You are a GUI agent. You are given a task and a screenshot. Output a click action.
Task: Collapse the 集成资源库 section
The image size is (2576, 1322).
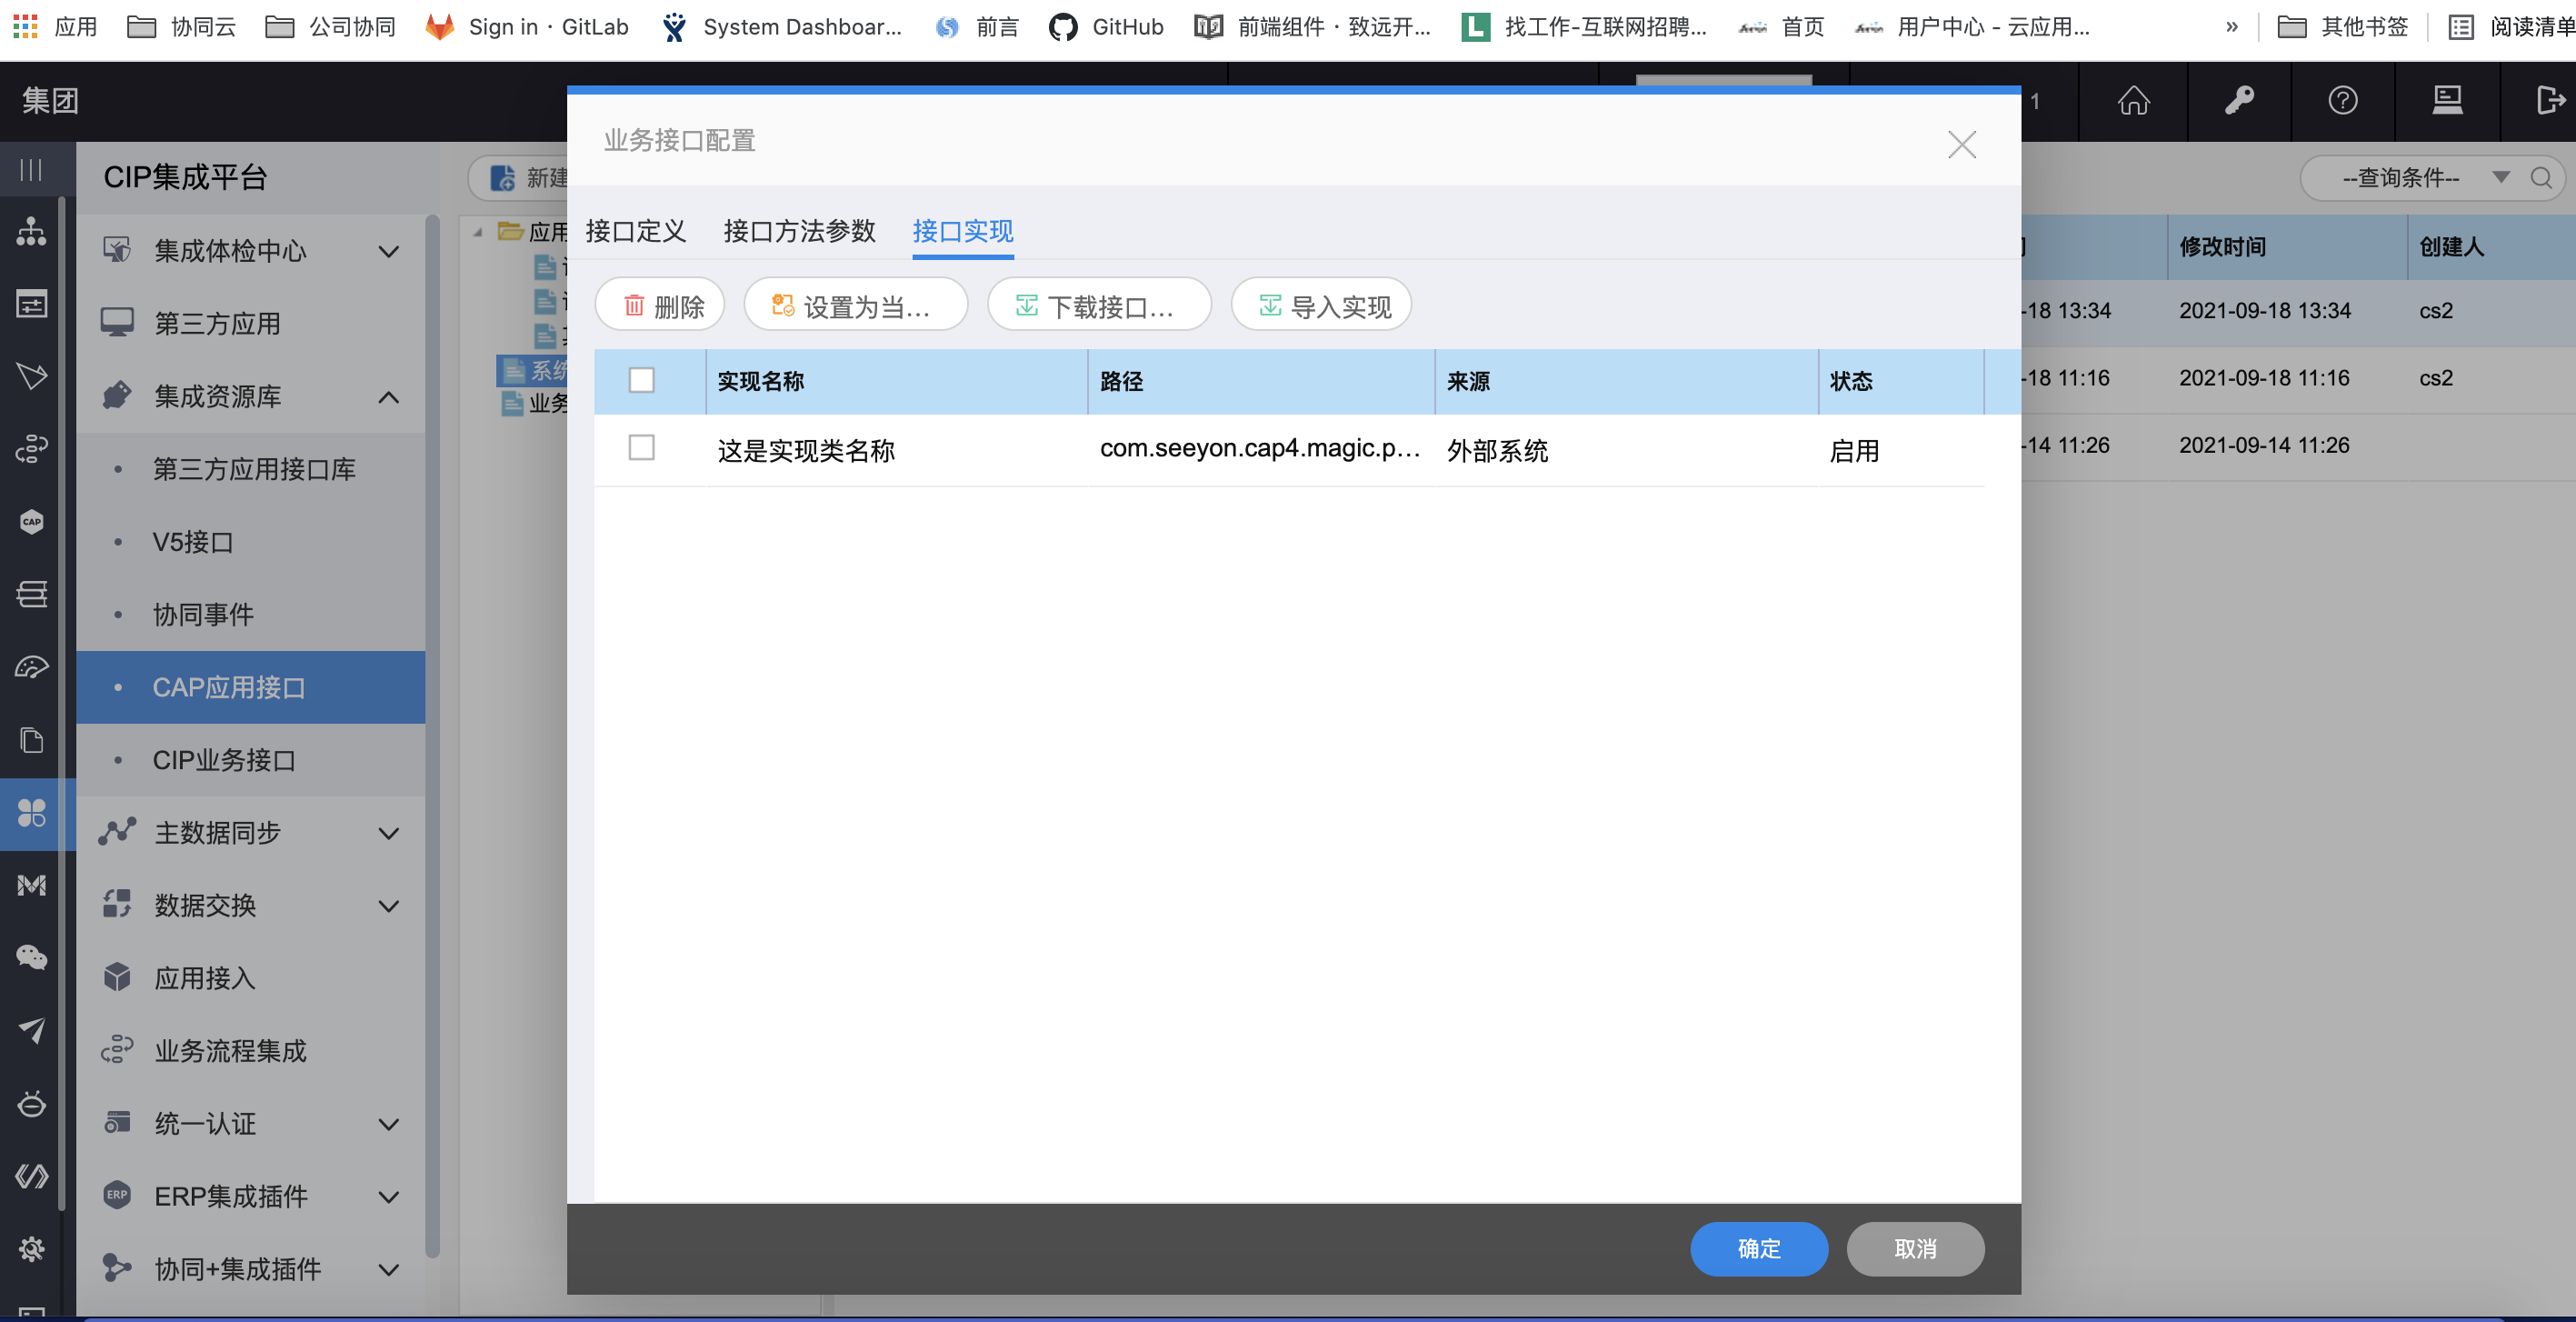click(389, 397)
